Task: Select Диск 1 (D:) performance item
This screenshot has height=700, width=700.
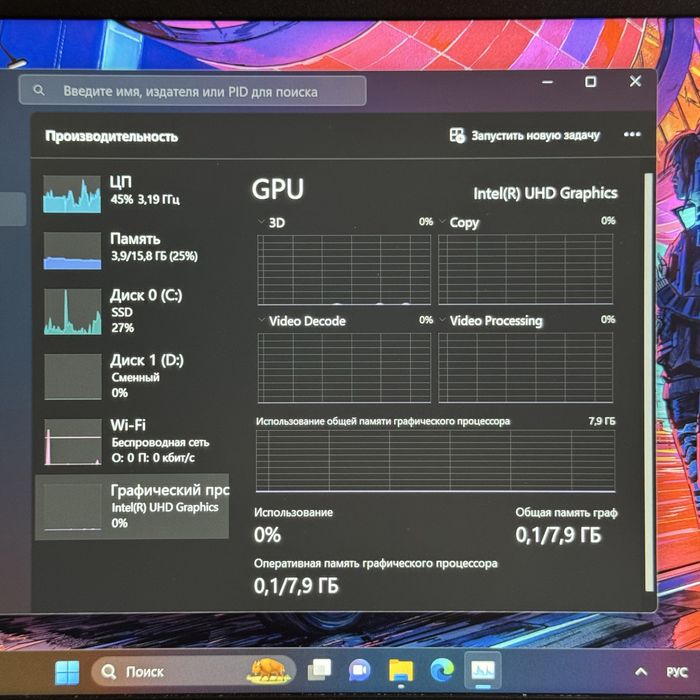Action: [132, 376]
